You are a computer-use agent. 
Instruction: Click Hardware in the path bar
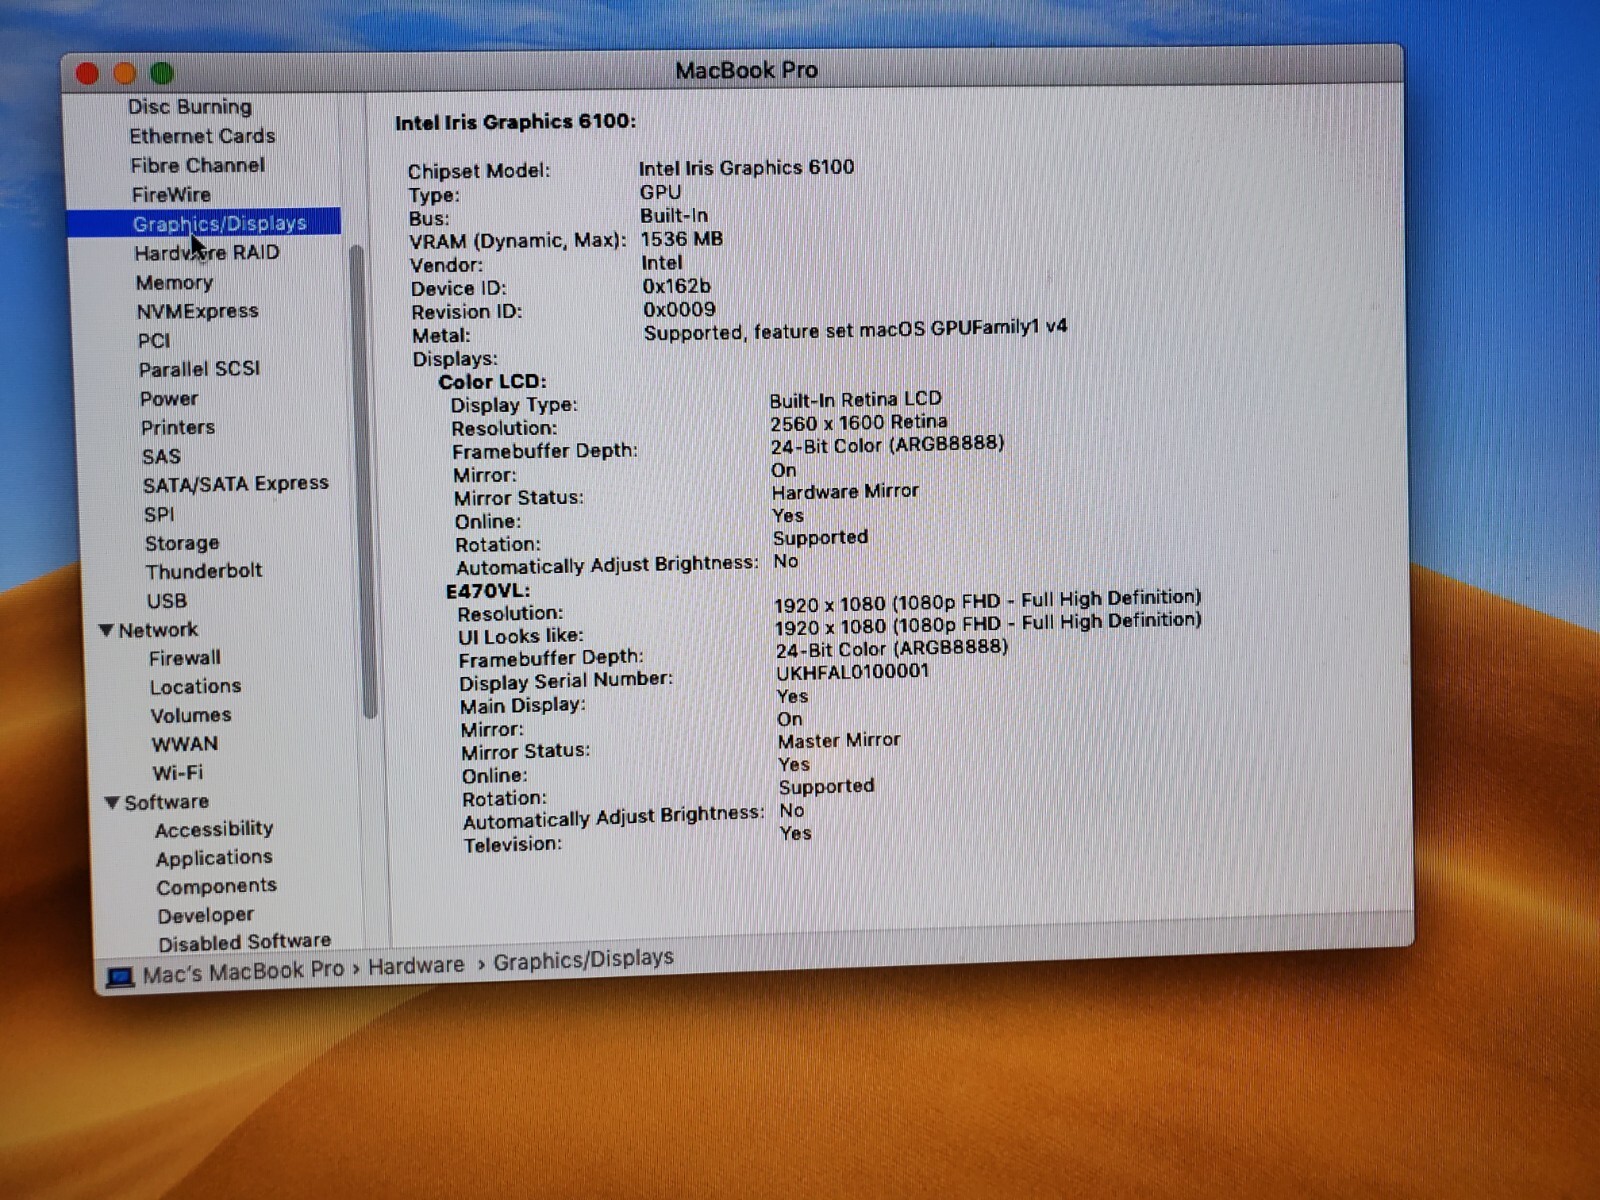pos(416,966)
